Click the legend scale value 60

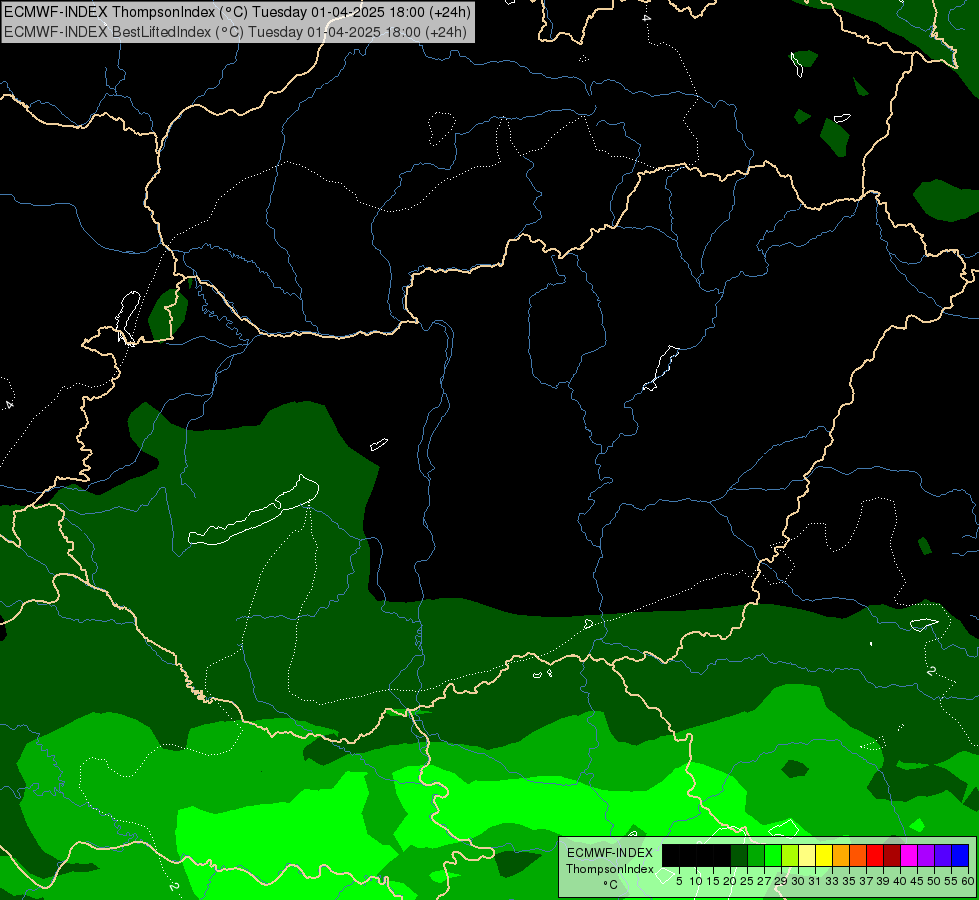point(968,881)
